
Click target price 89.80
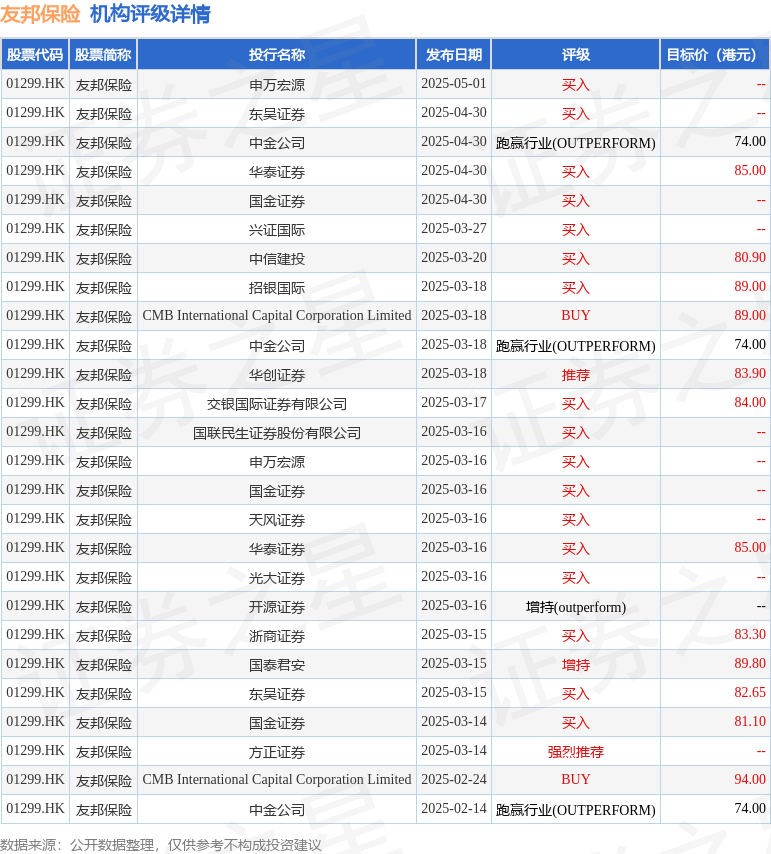pyautogui.click(x=750, y=663)
